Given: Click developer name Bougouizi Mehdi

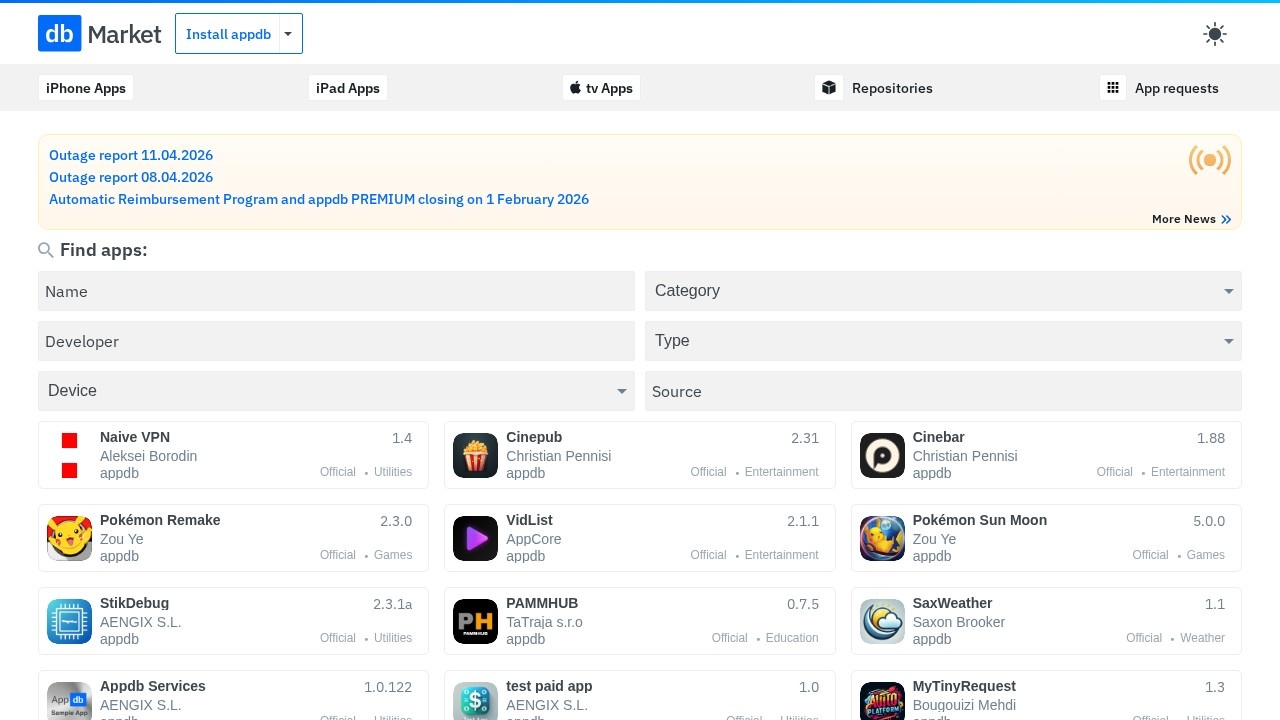Looking at the screenshot, I should click(x=964, y=705).
